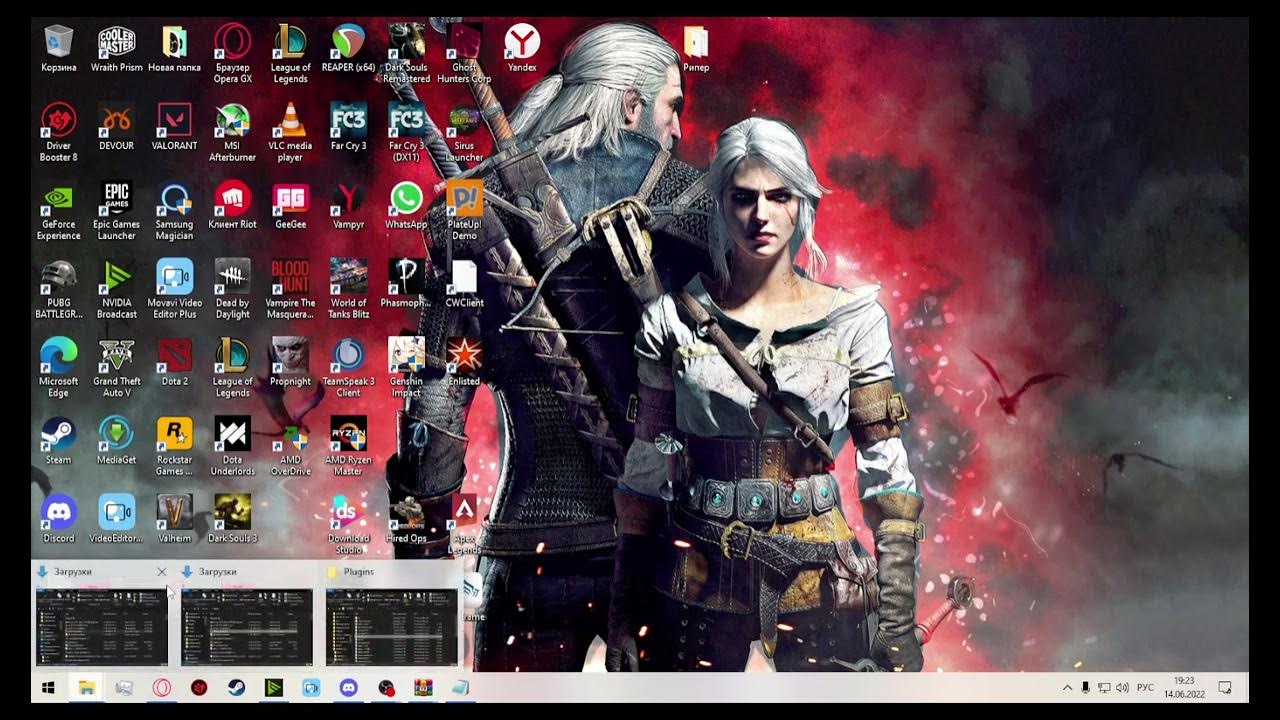Viewport: 1280px width, 720px height.
Task: Click File Explorer in the taskbar
Action: coord(86,688)
